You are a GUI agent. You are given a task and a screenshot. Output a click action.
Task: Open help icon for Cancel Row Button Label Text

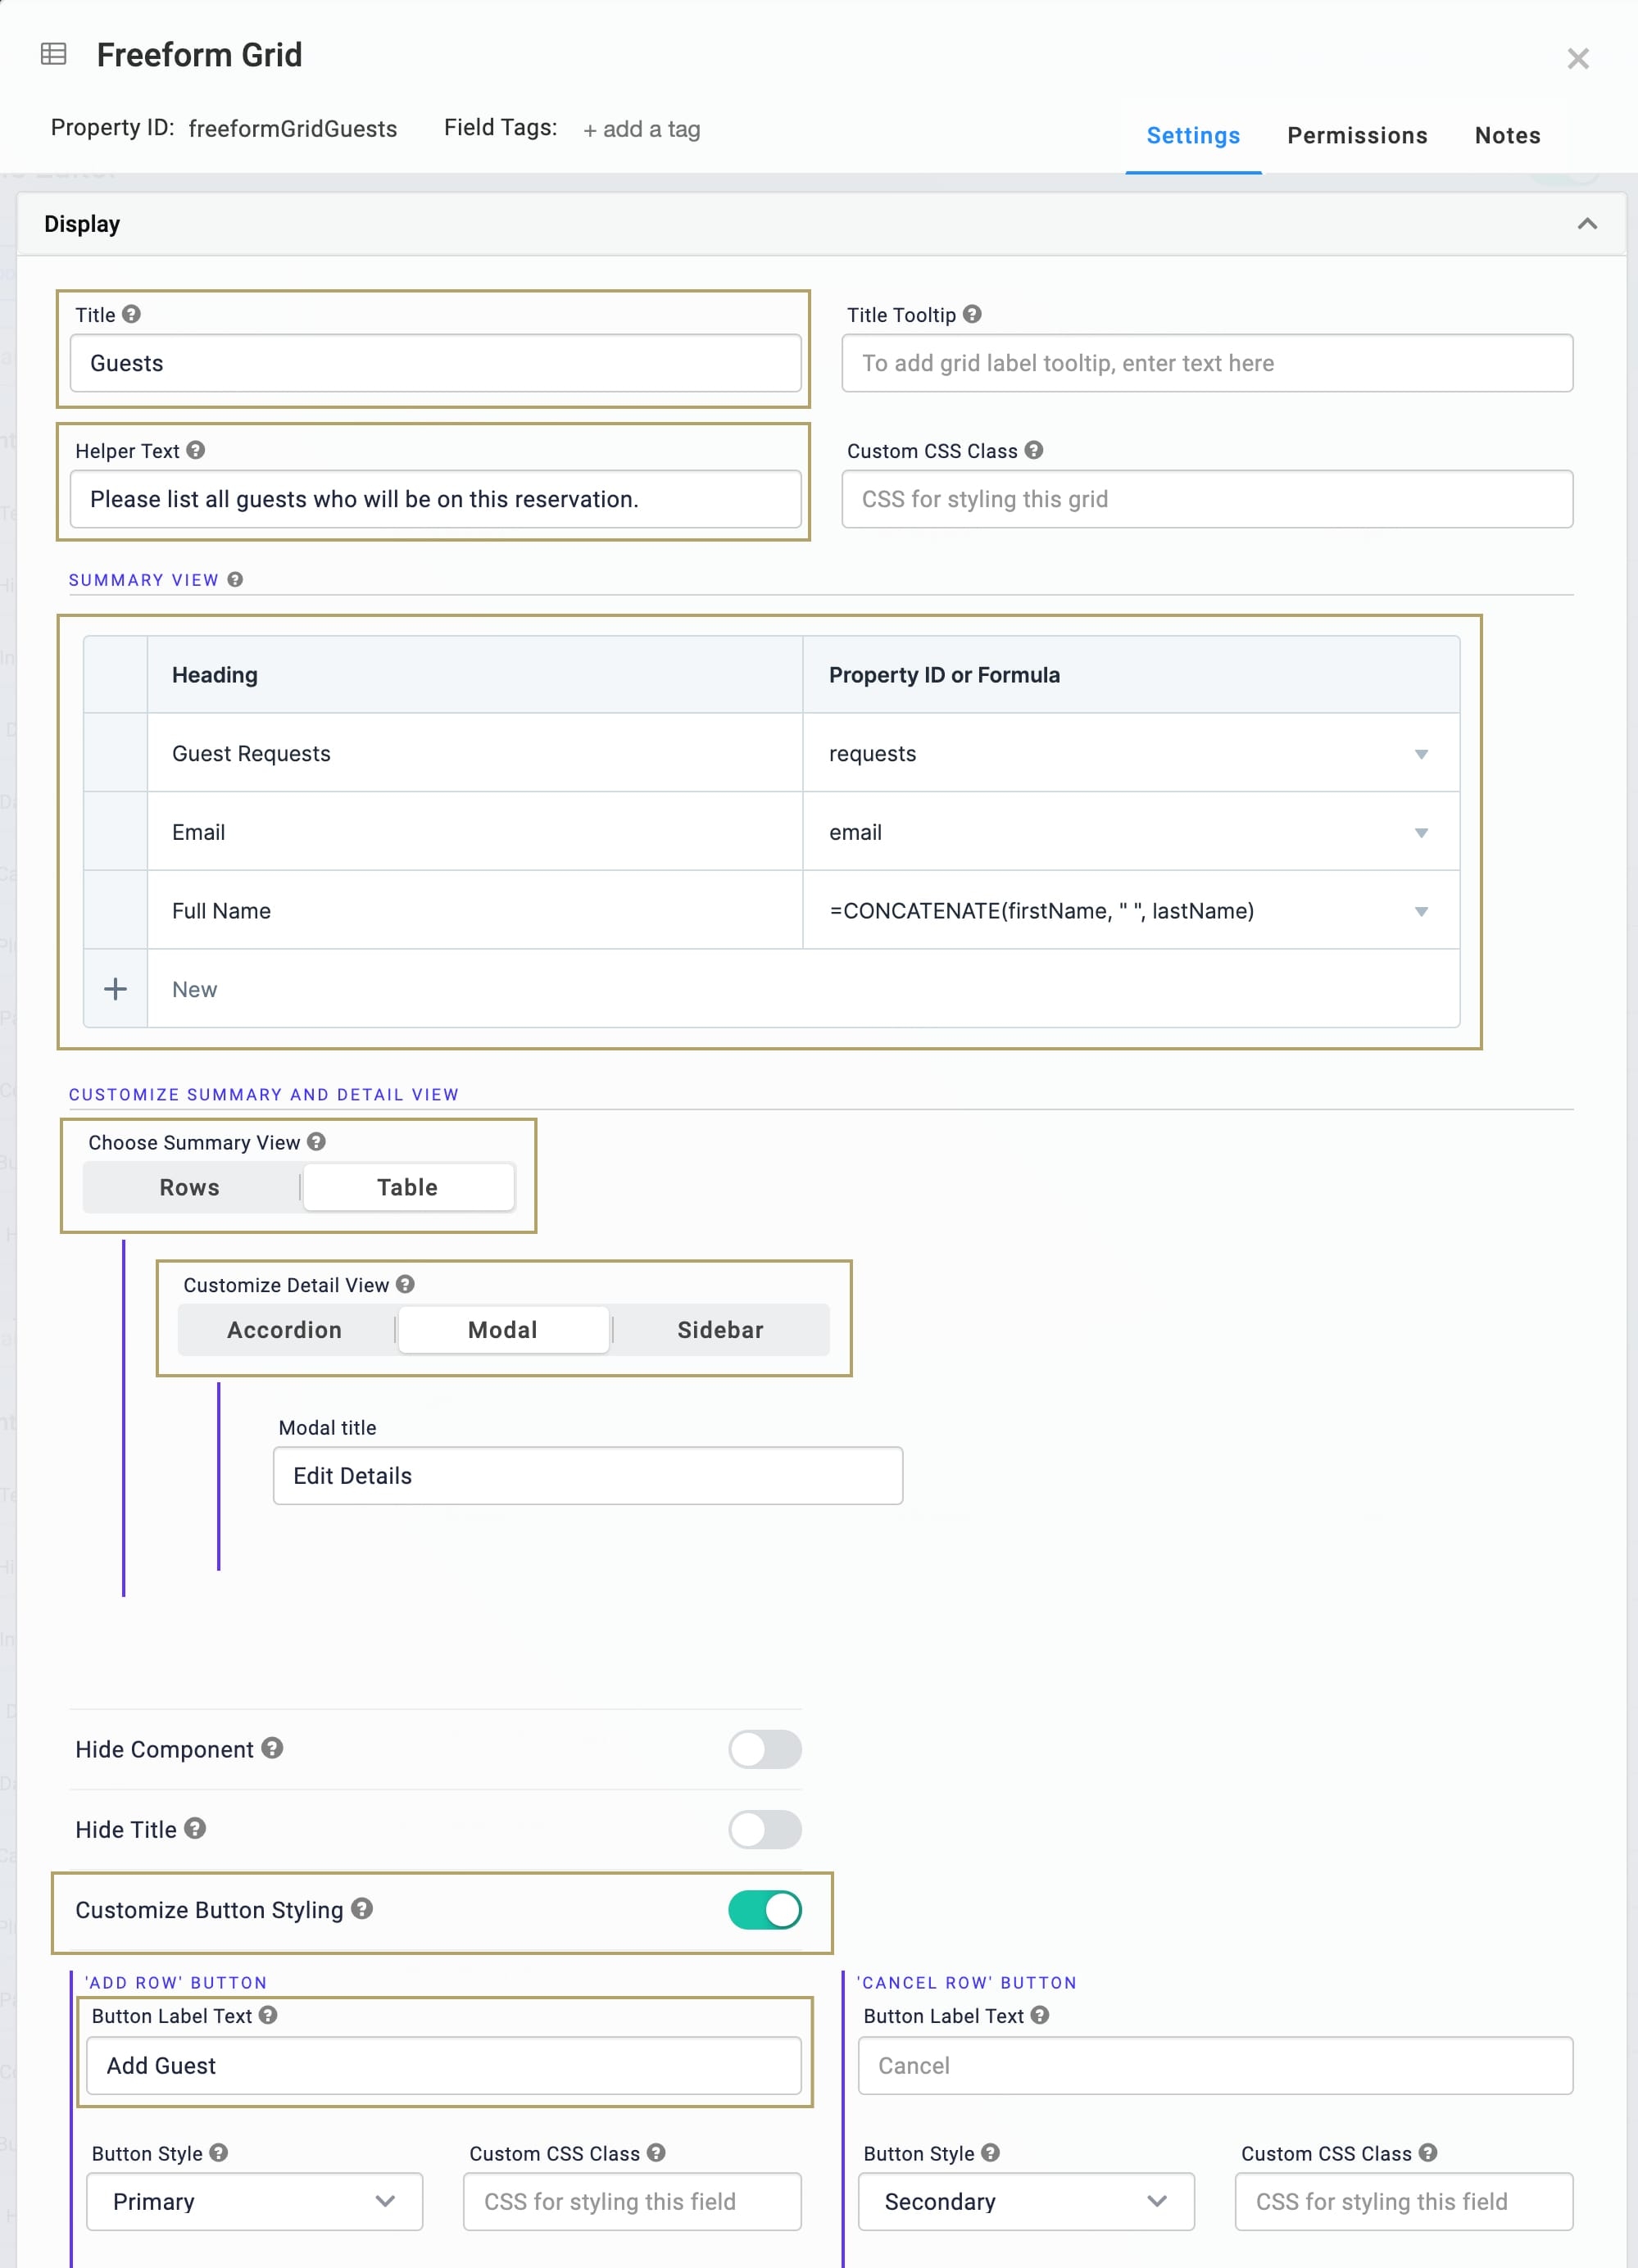click(1040, 2015)
